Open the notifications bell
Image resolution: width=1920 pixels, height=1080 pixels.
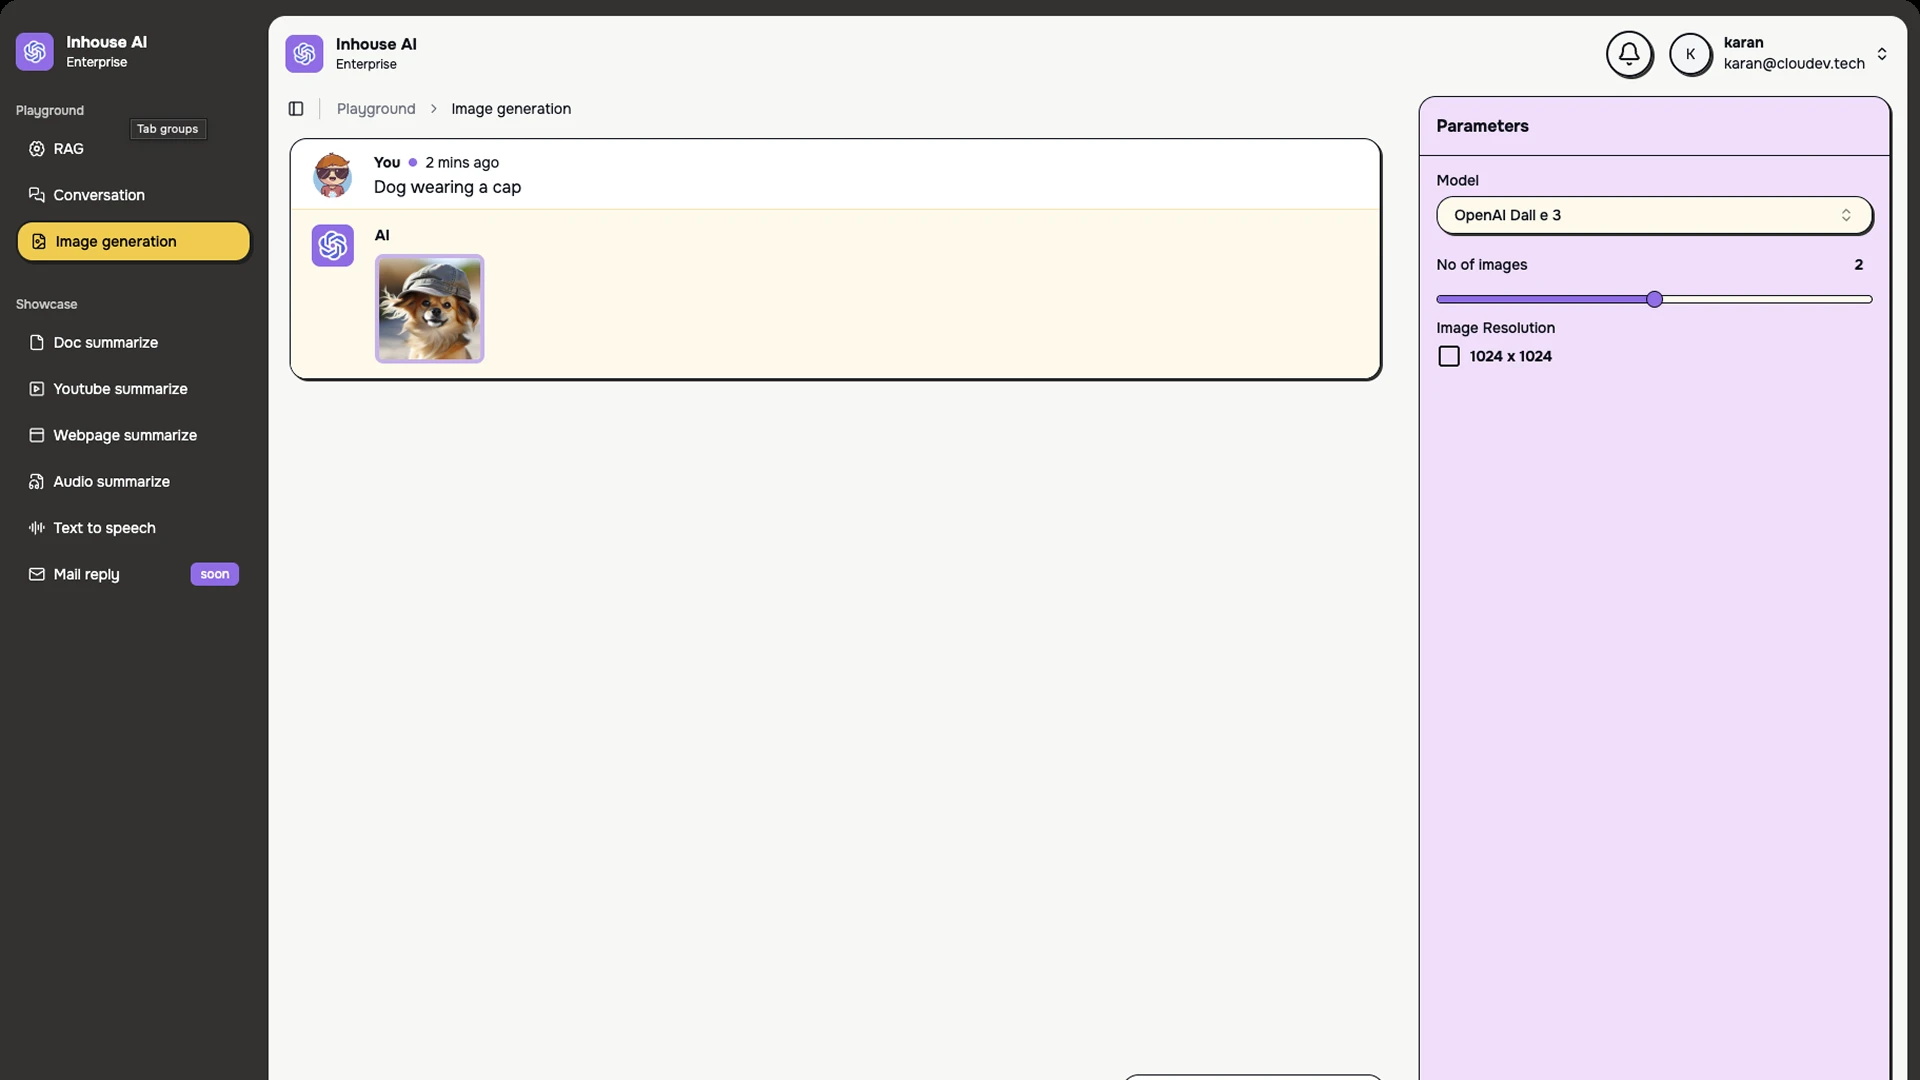(x=1629, y=54)
